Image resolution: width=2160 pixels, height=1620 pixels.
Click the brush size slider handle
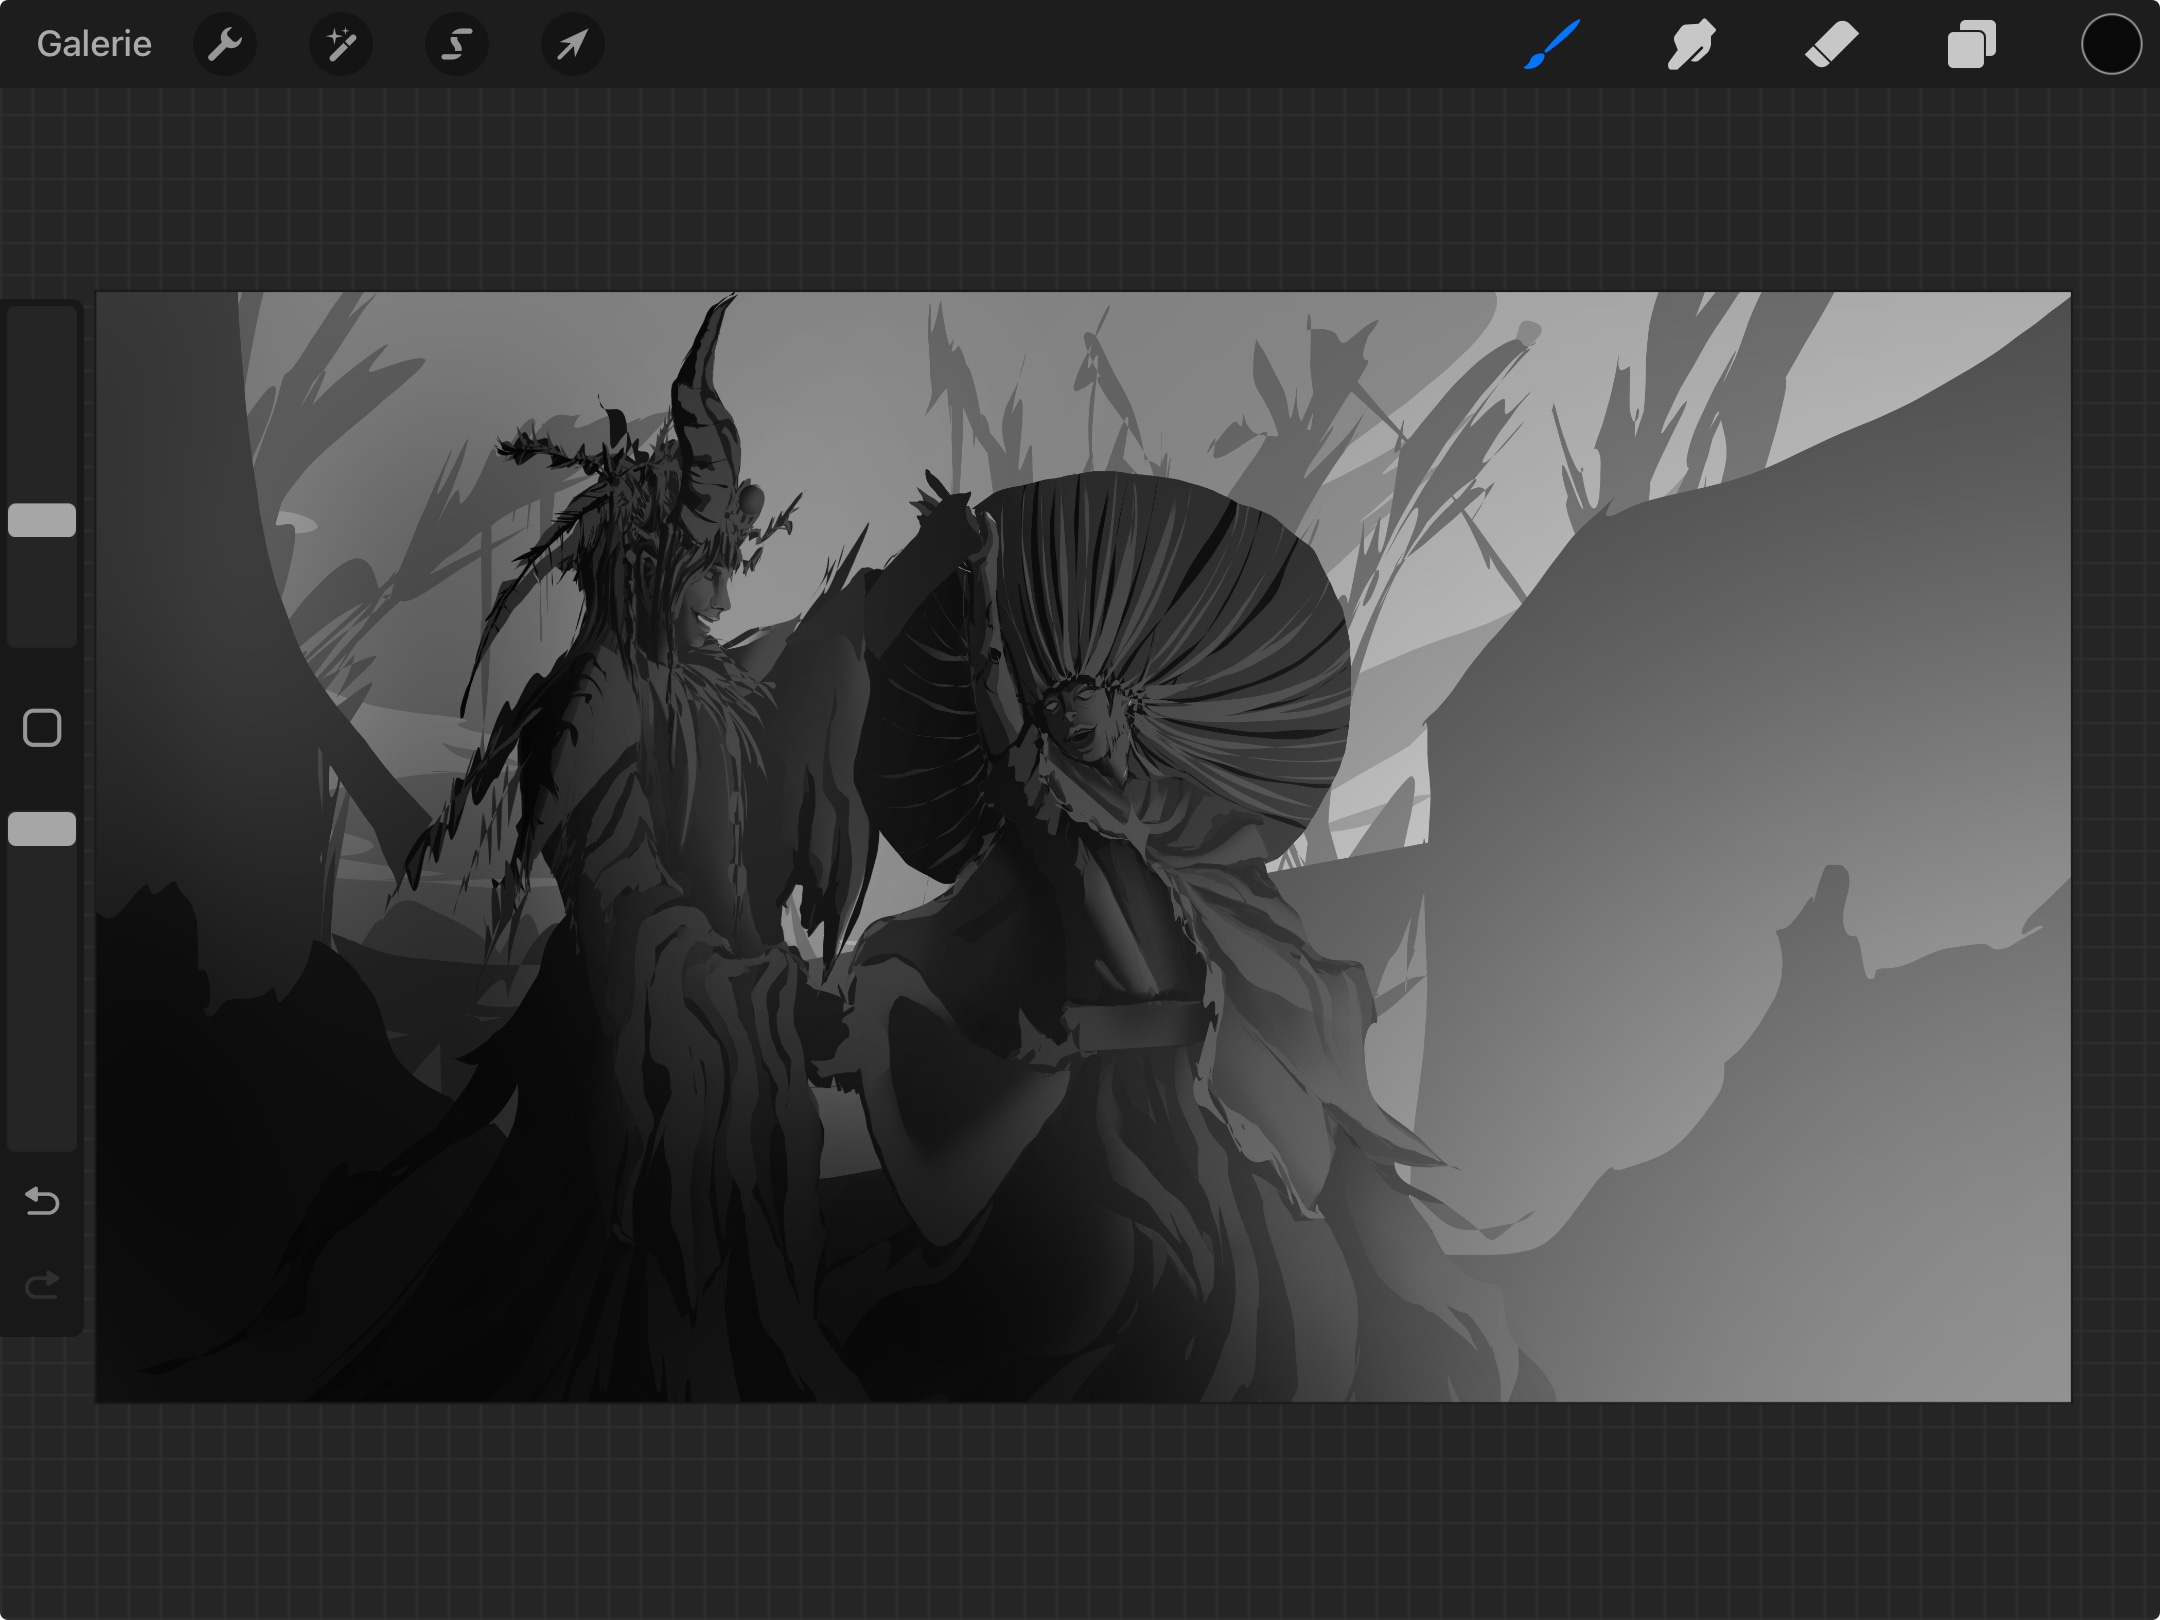pos(42,520)
